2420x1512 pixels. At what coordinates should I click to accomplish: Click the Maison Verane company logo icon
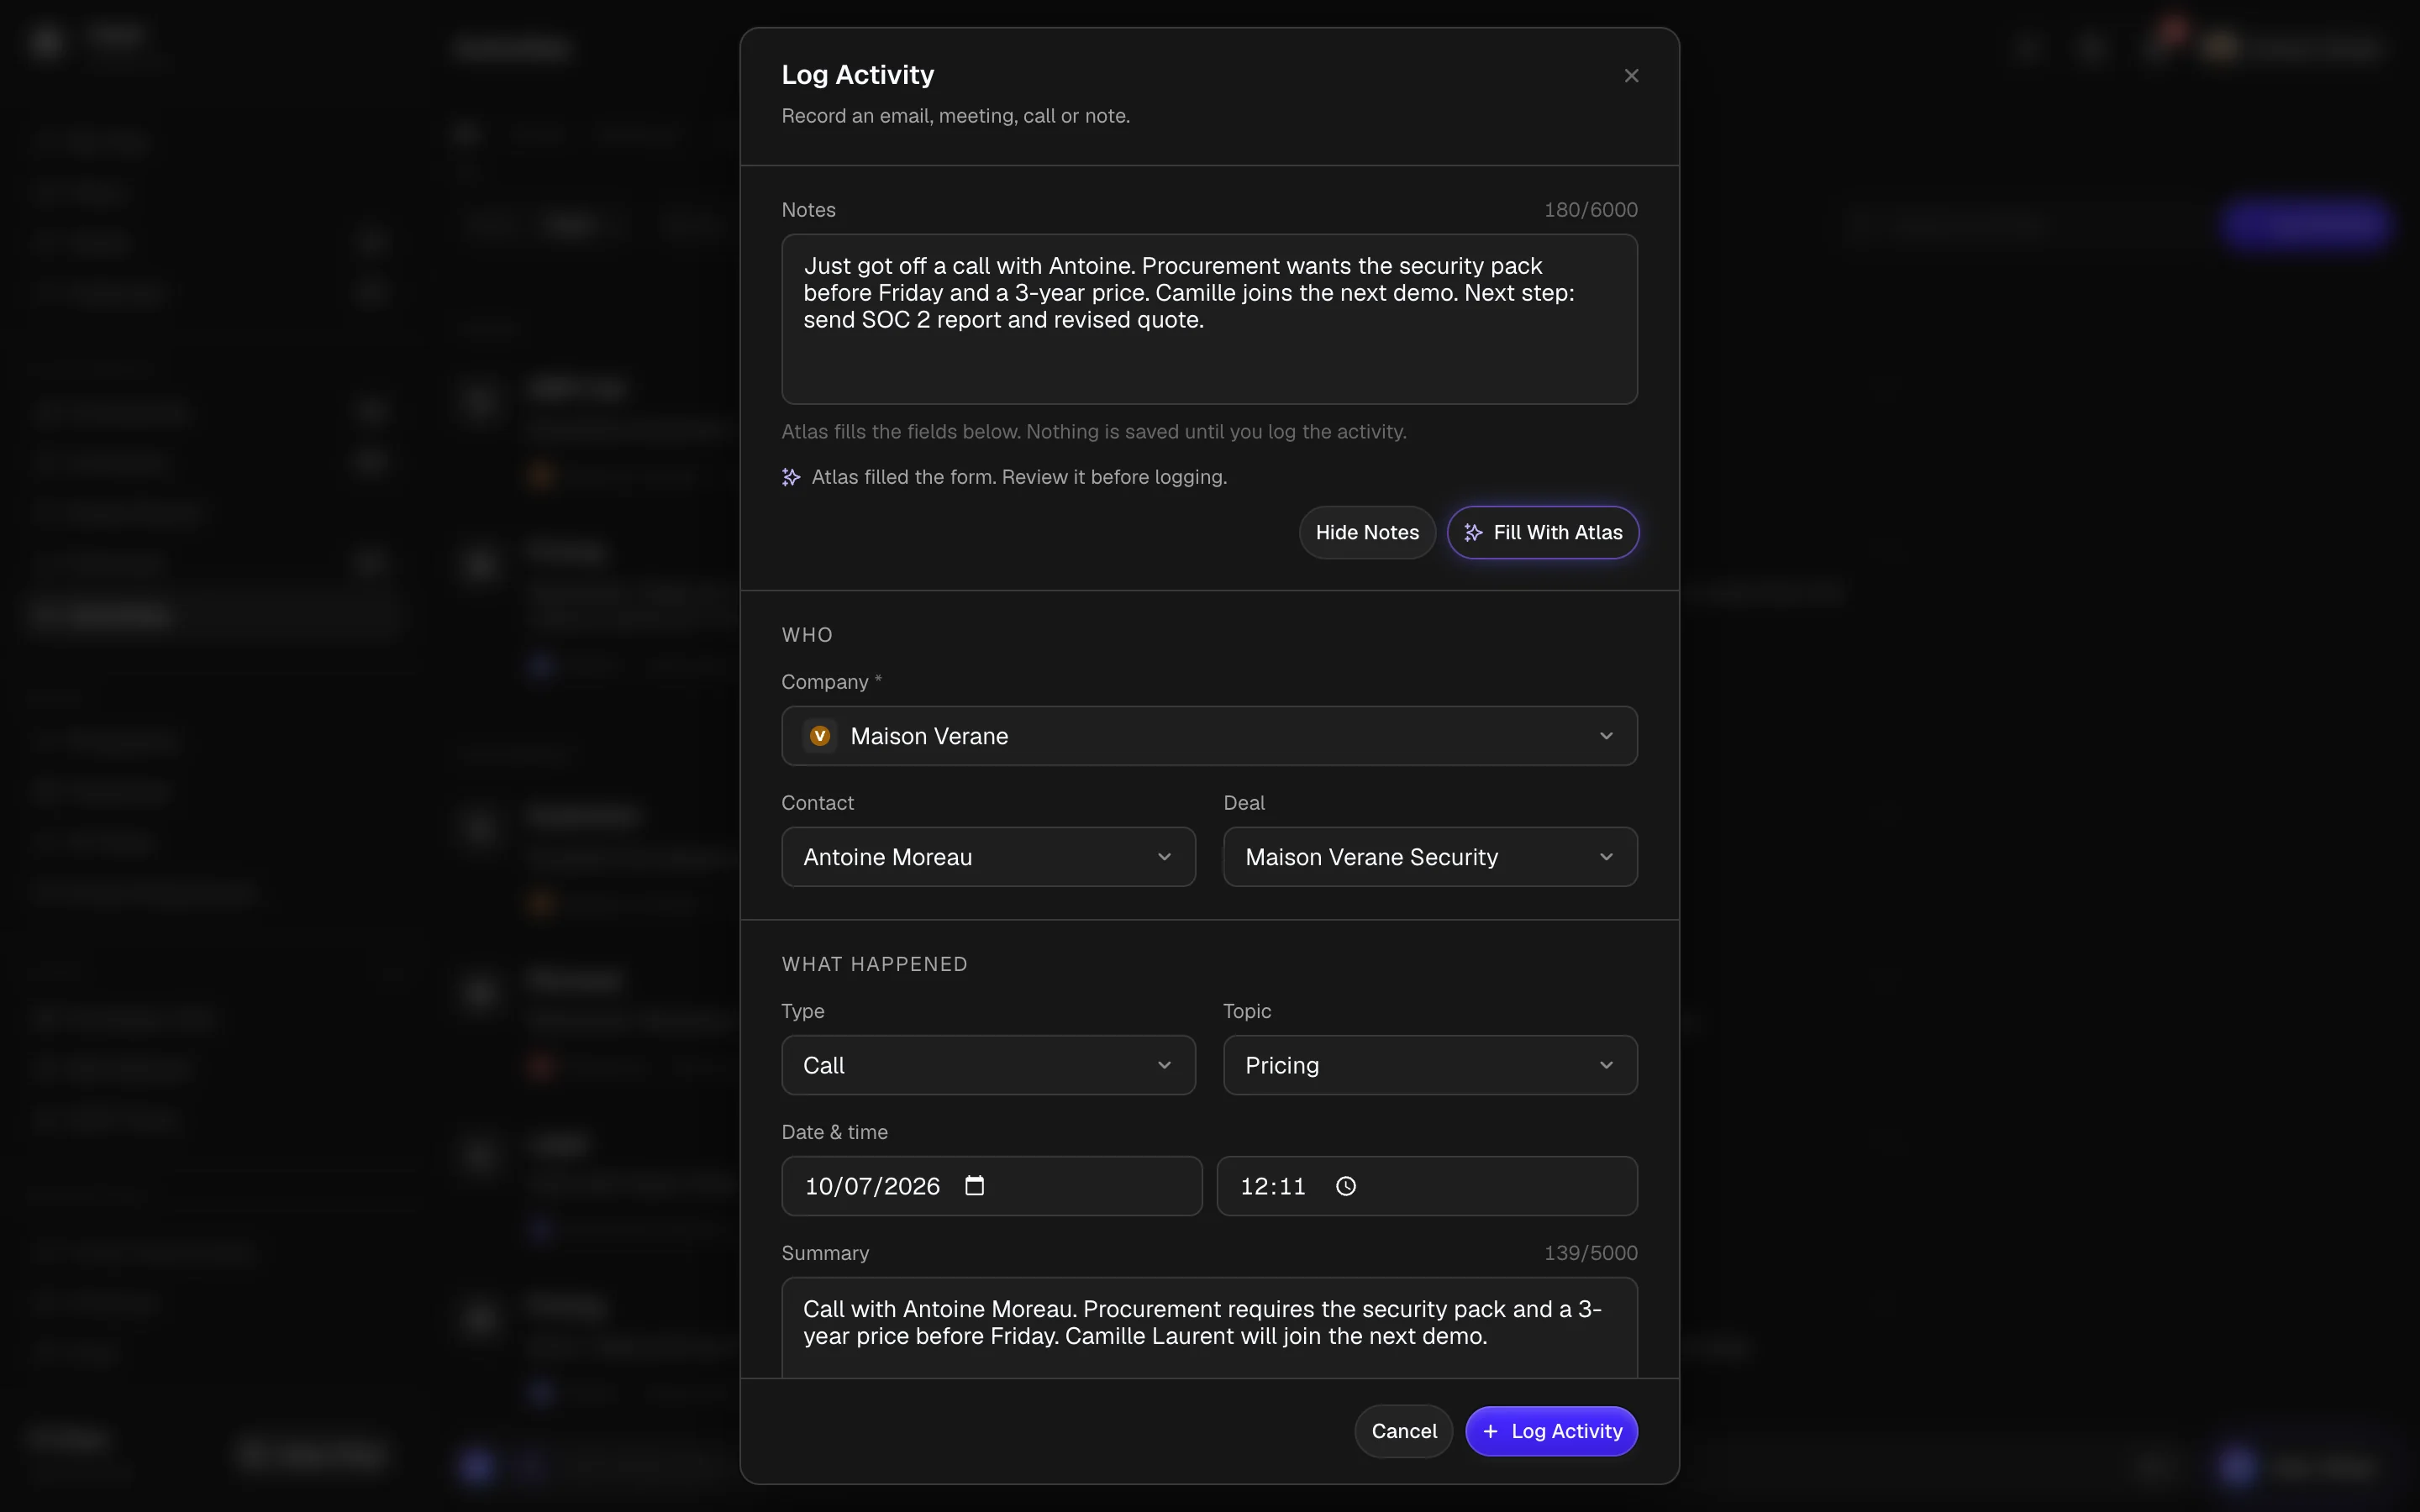click(820, 736)
